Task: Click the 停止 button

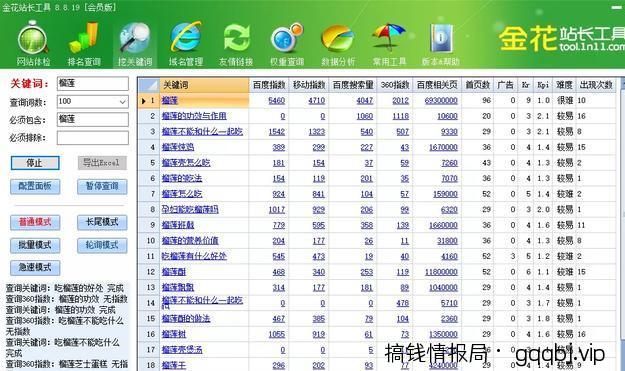Action: (x=35, y=163)
